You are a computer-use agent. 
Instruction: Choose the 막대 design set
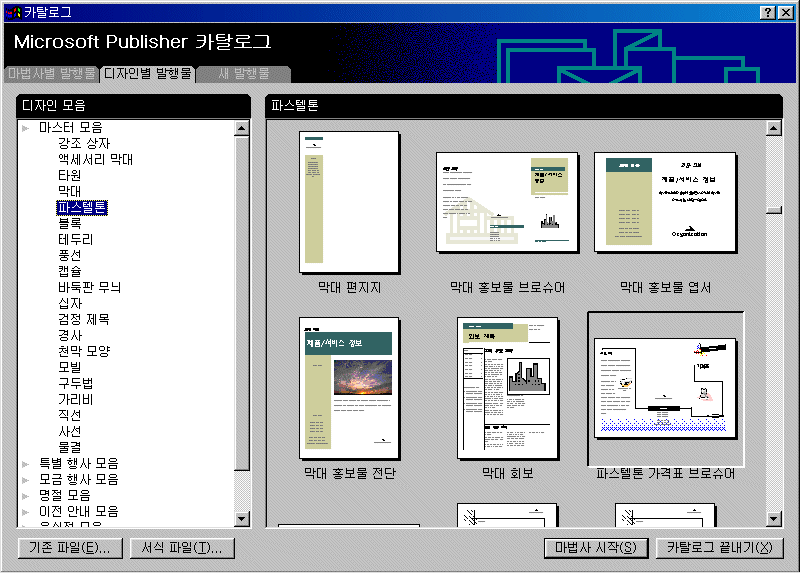[x=69, y=191]
